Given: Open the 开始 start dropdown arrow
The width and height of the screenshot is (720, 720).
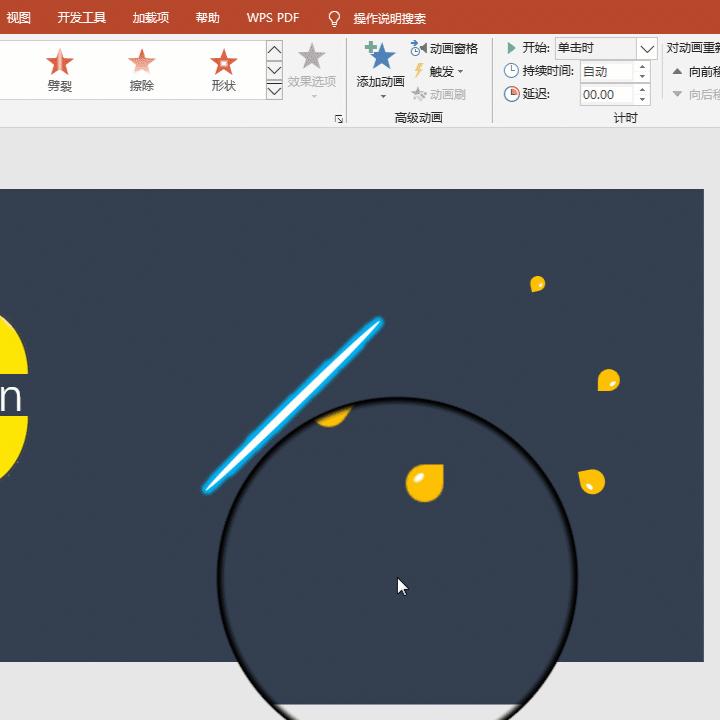Looking at the screenshot, I should pos(647,48).
